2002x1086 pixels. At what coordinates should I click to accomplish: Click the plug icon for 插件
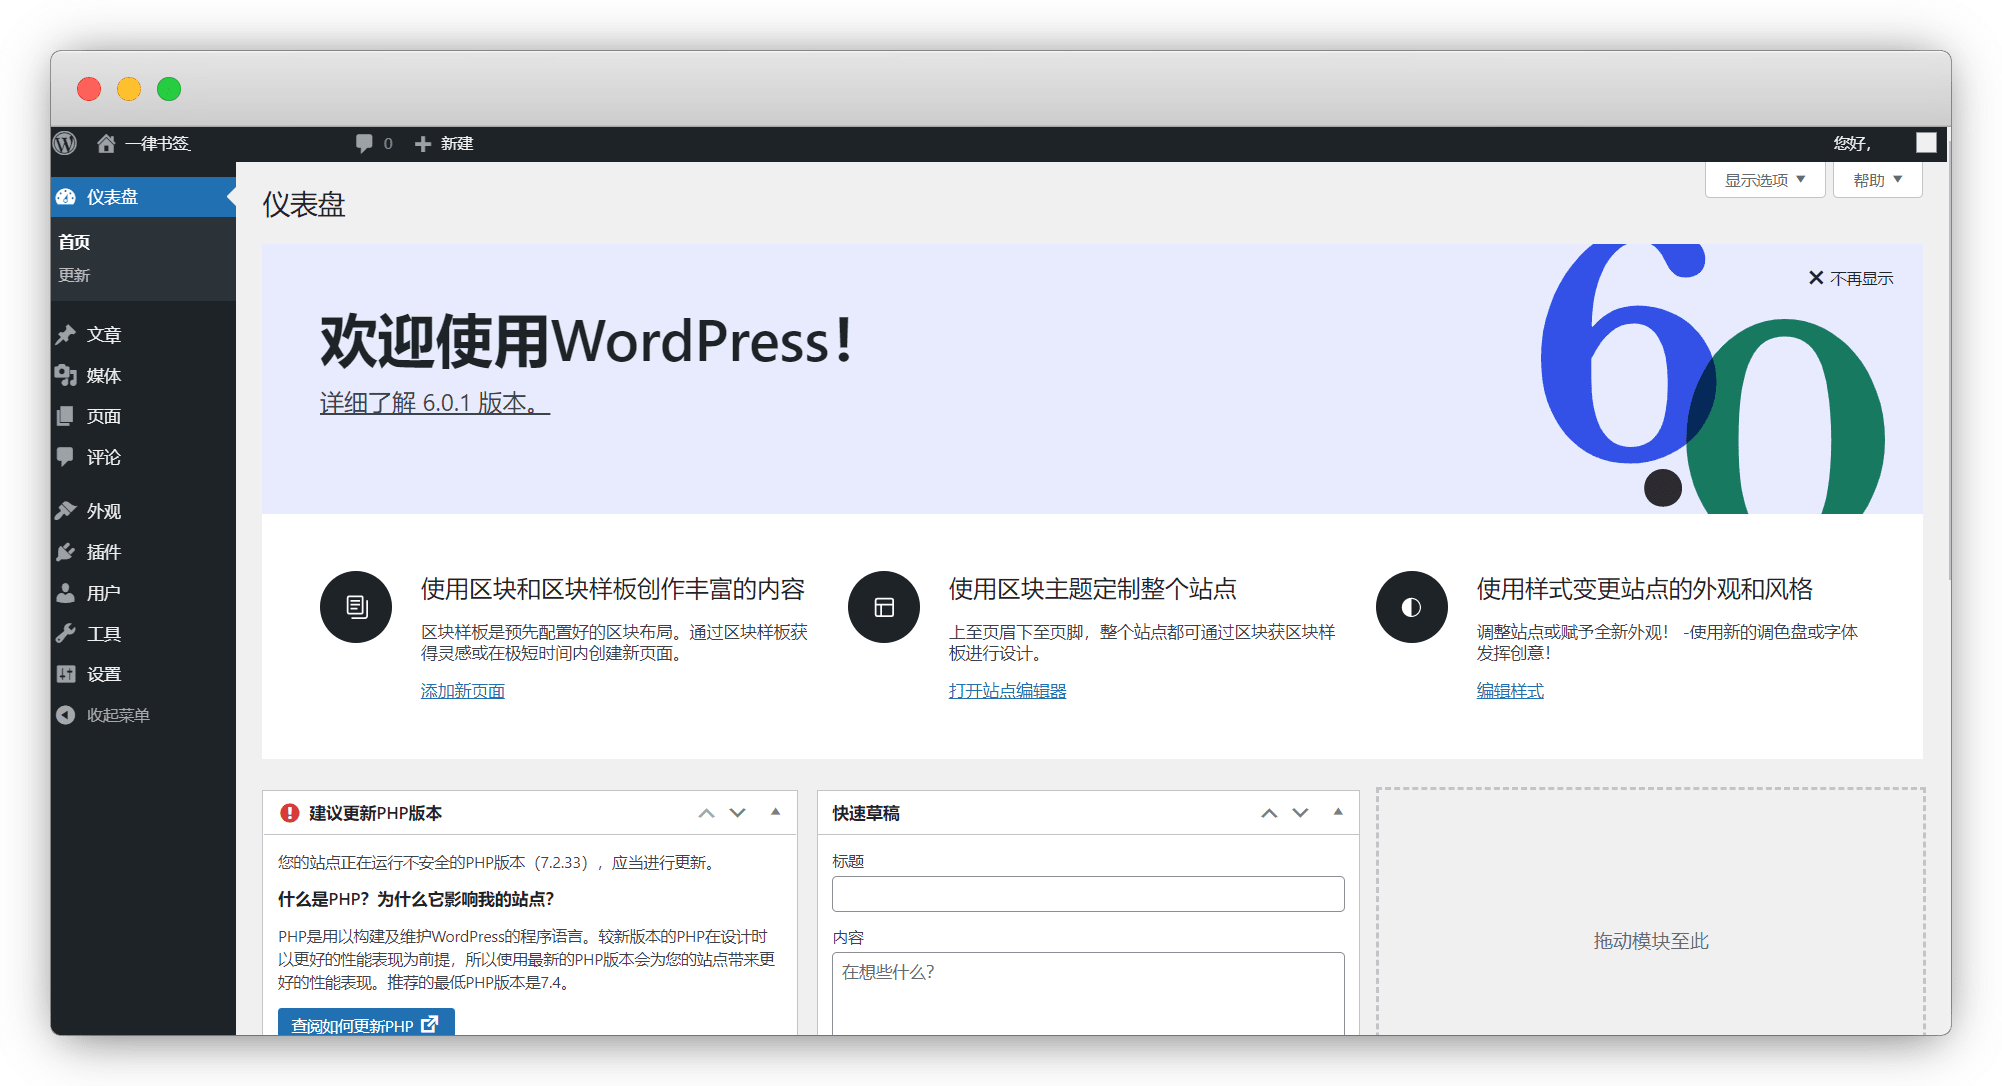(x=66, y=552)
